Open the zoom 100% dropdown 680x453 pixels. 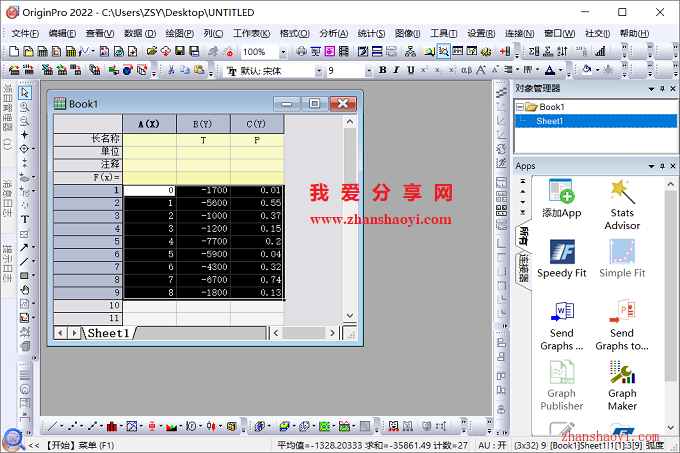(x=283, y=52)
